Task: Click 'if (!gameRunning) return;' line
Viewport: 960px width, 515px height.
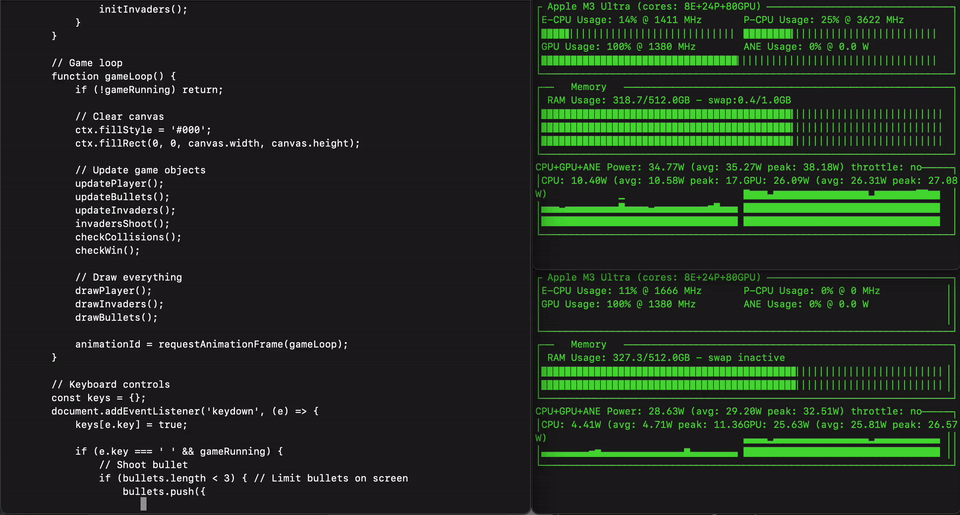Action: click(x=149, y=90)
